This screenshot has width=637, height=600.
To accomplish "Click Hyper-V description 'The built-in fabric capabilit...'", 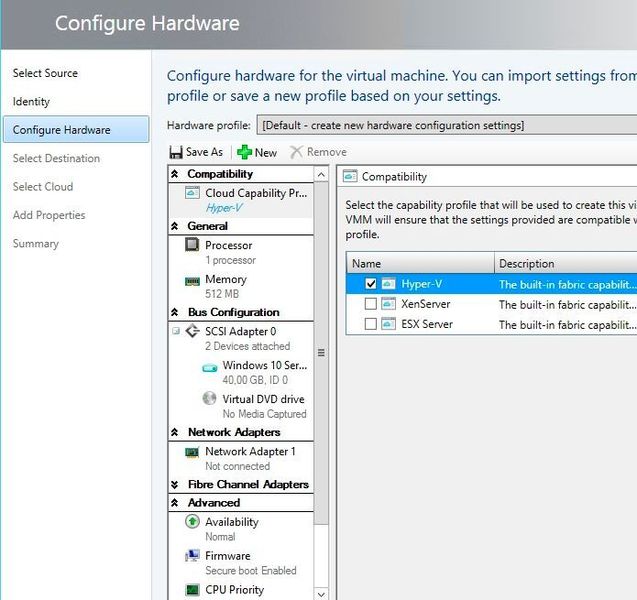I will [568, 284].
